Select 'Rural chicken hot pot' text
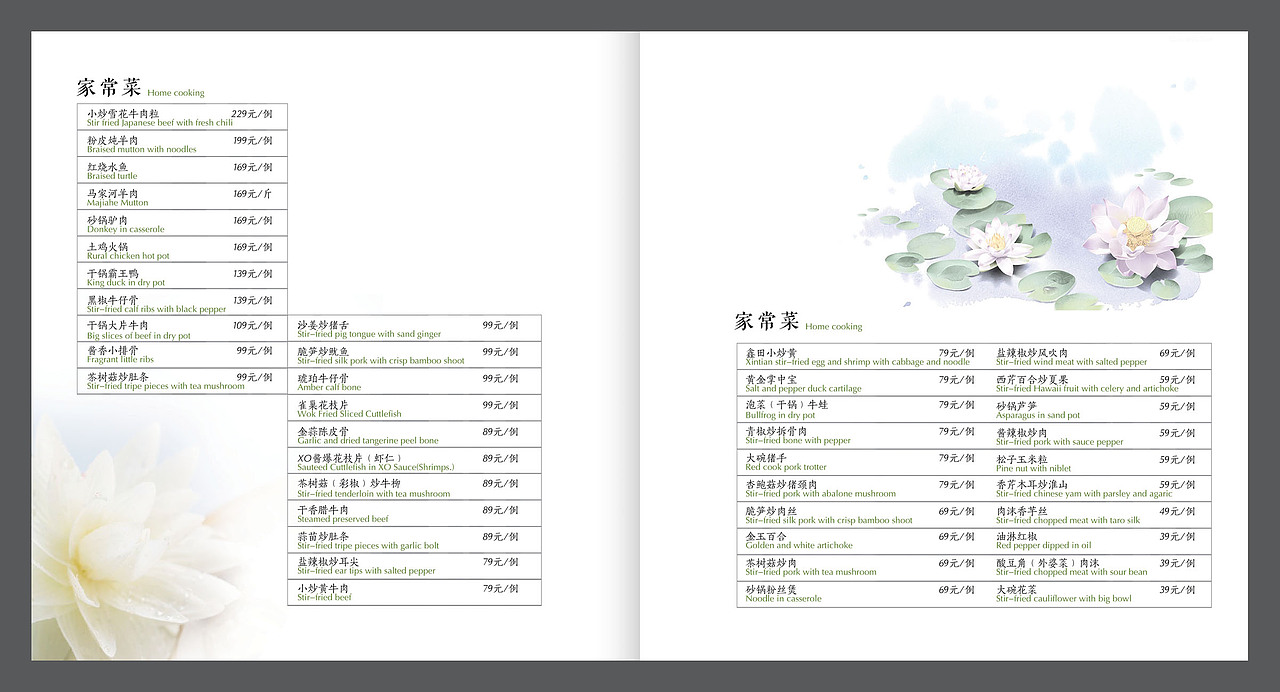Screen dimensions: 1280x692 pos(128,256)
